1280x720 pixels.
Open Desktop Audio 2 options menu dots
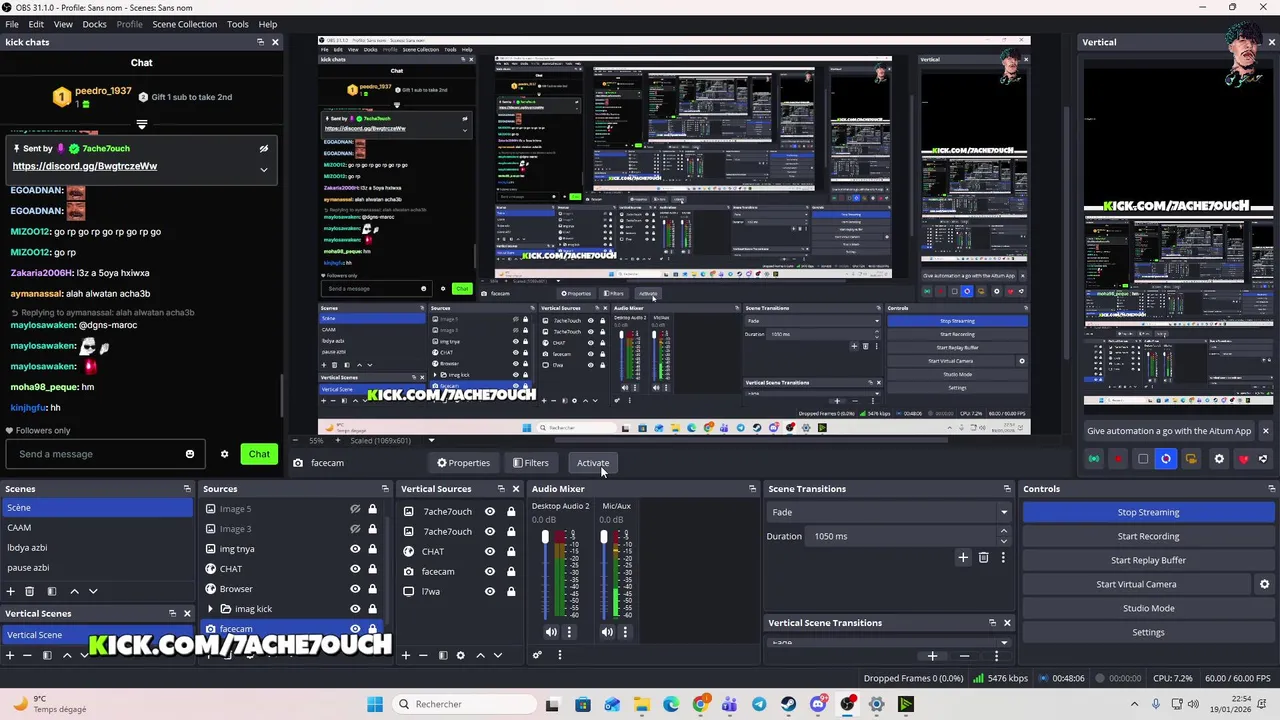pyautogui.click(x=569, y=632)
